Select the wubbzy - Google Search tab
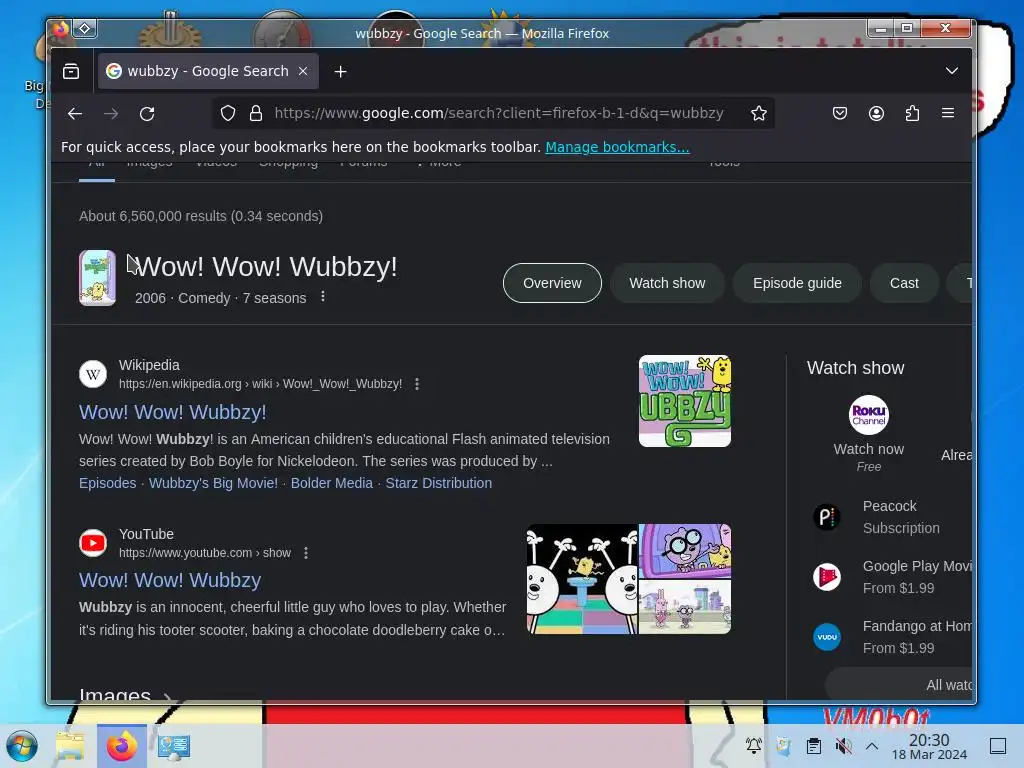1024x768 pixels. 208,71
